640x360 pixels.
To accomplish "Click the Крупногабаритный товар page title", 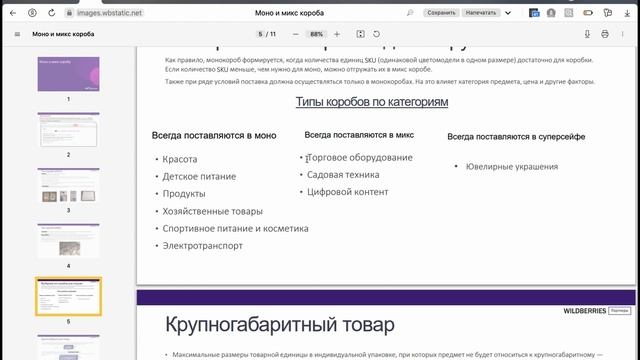I will point(280,325).
